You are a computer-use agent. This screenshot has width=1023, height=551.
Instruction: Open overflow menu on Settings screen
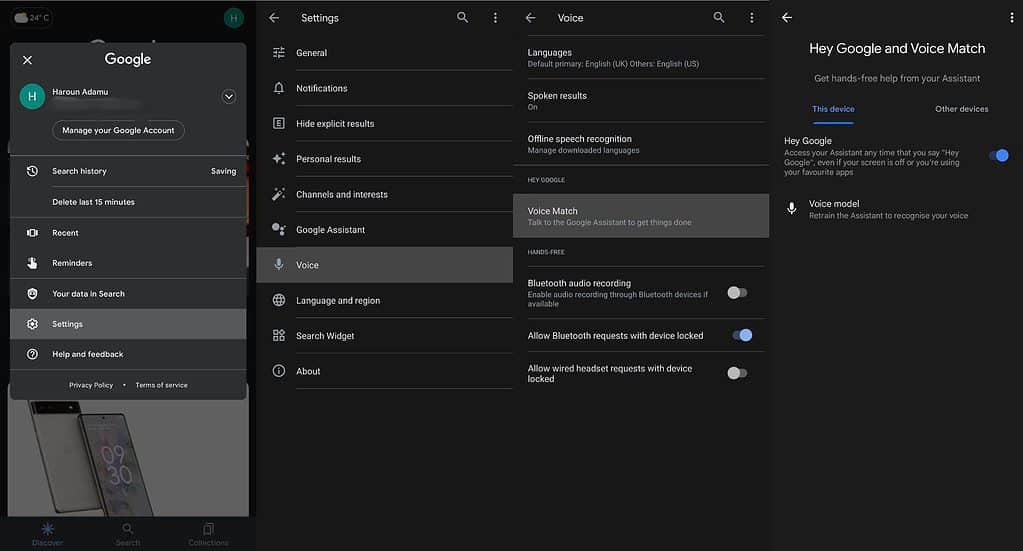[x=495, y=18]
